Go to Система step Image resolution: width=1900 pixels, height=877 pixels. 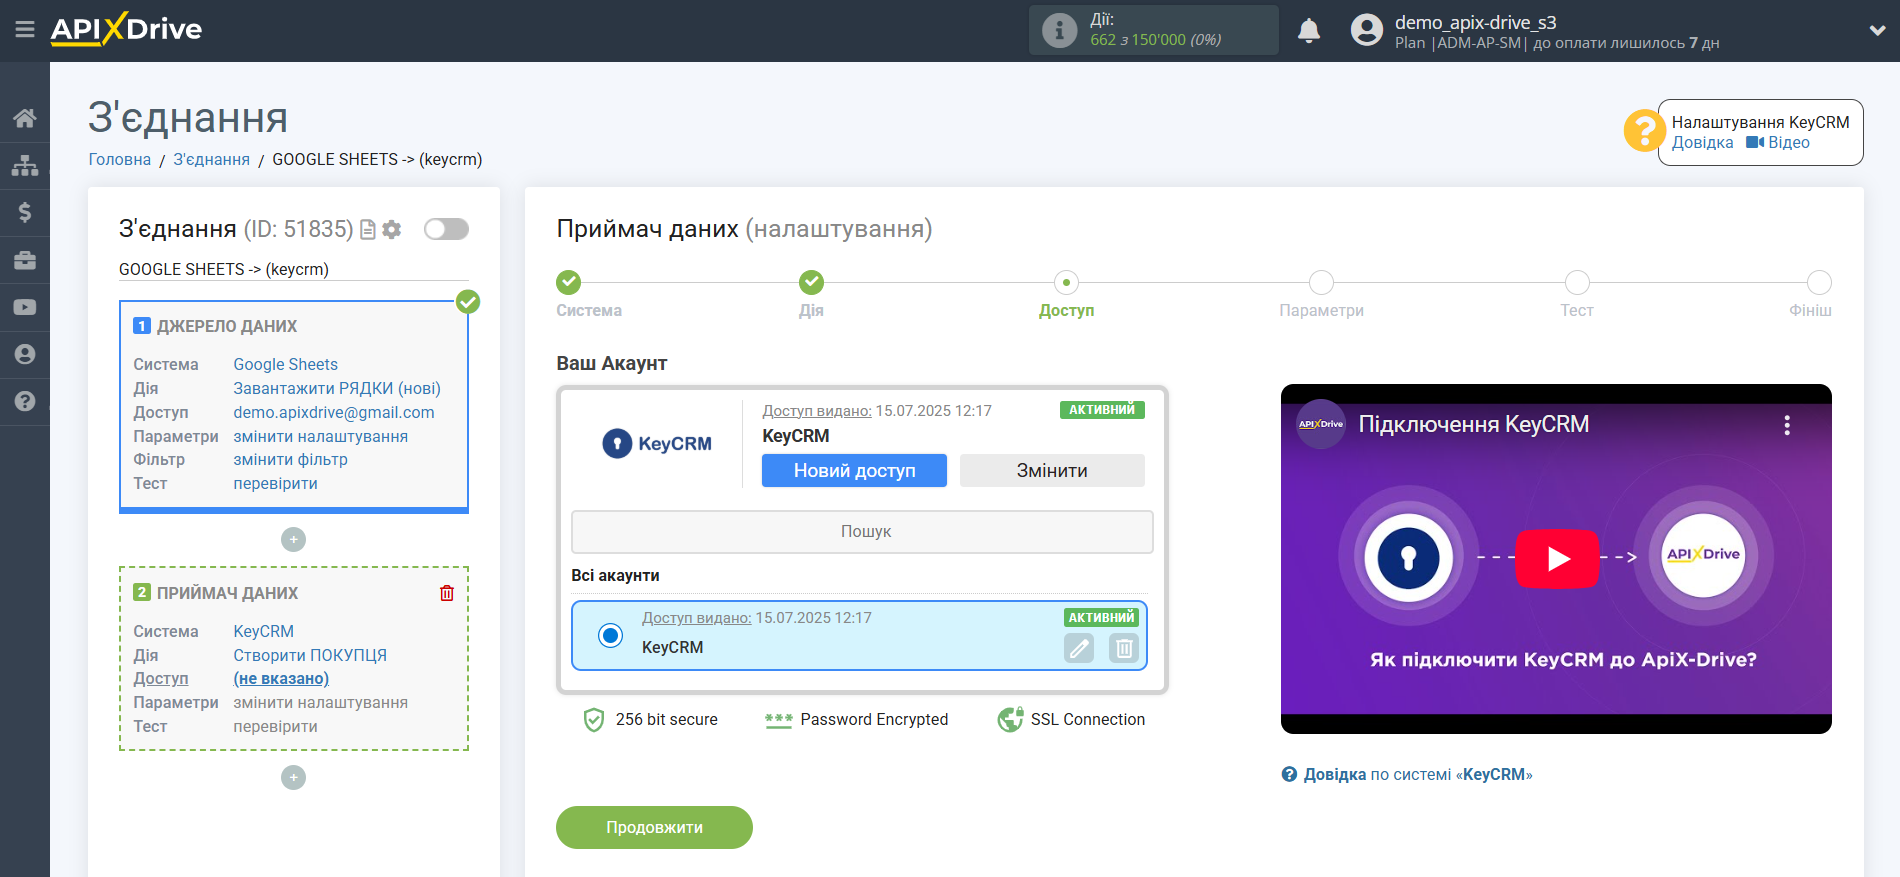pos(569,282)
